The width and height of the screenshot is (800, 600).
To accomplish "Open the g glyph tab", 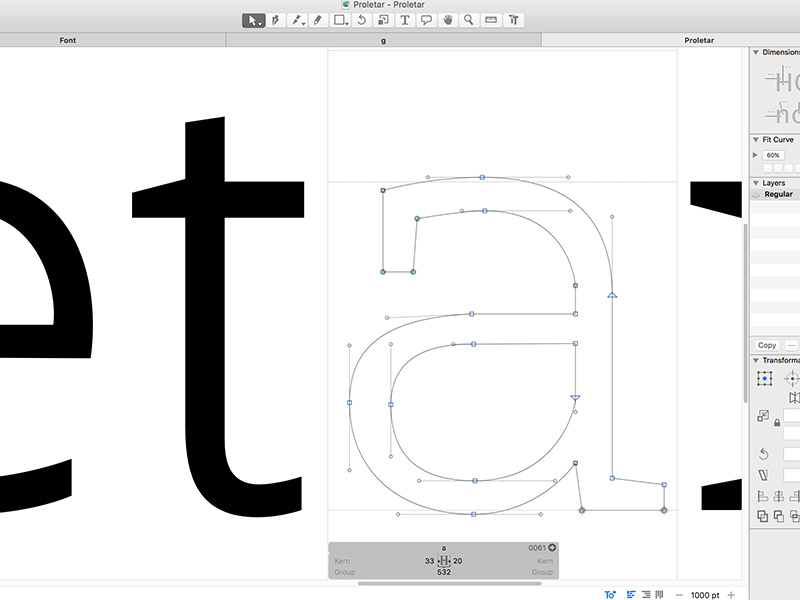I will click(385, 40).
